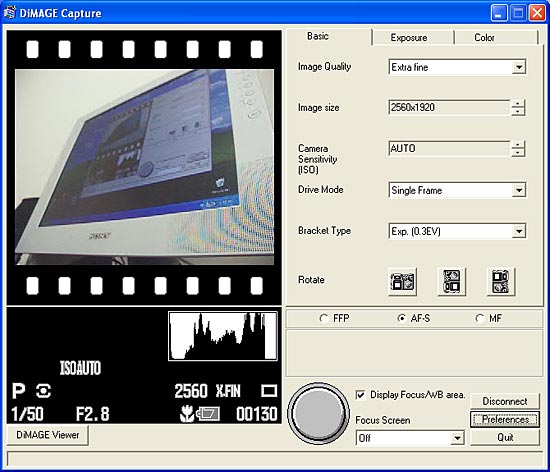
Task: Click the last Rotate camera icon
Action: [501, 282]
